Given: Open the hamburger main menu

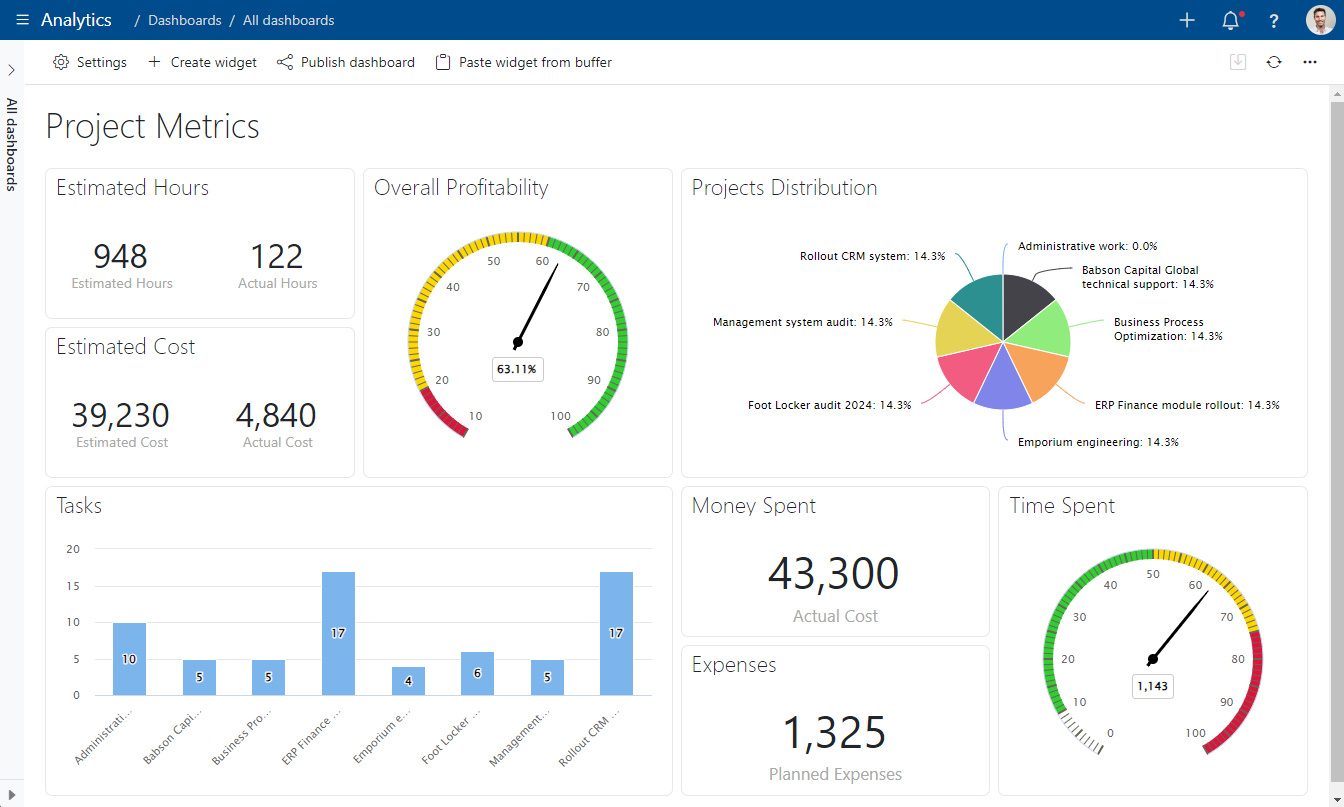Looking at the screenshot, I should [x=23, y=20].
